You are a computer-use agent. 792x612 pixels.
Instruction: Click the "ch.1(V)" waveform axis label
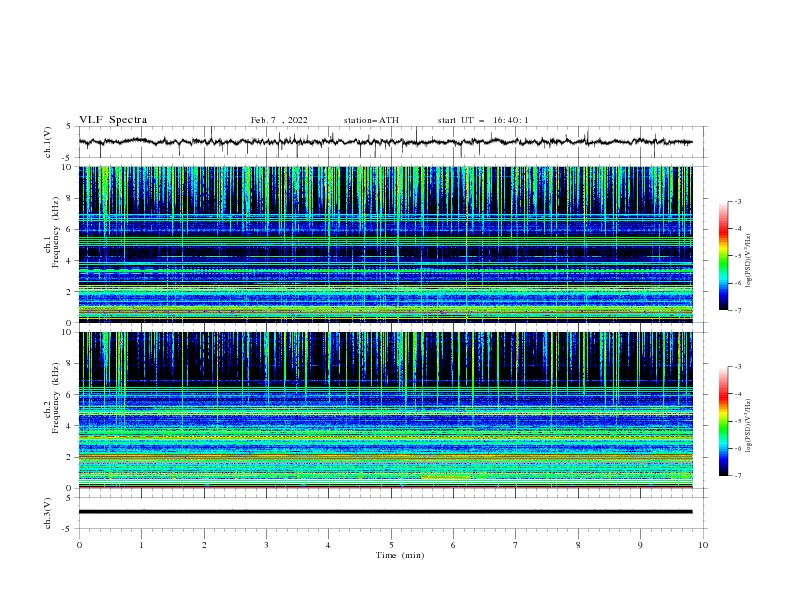(48, 142)
